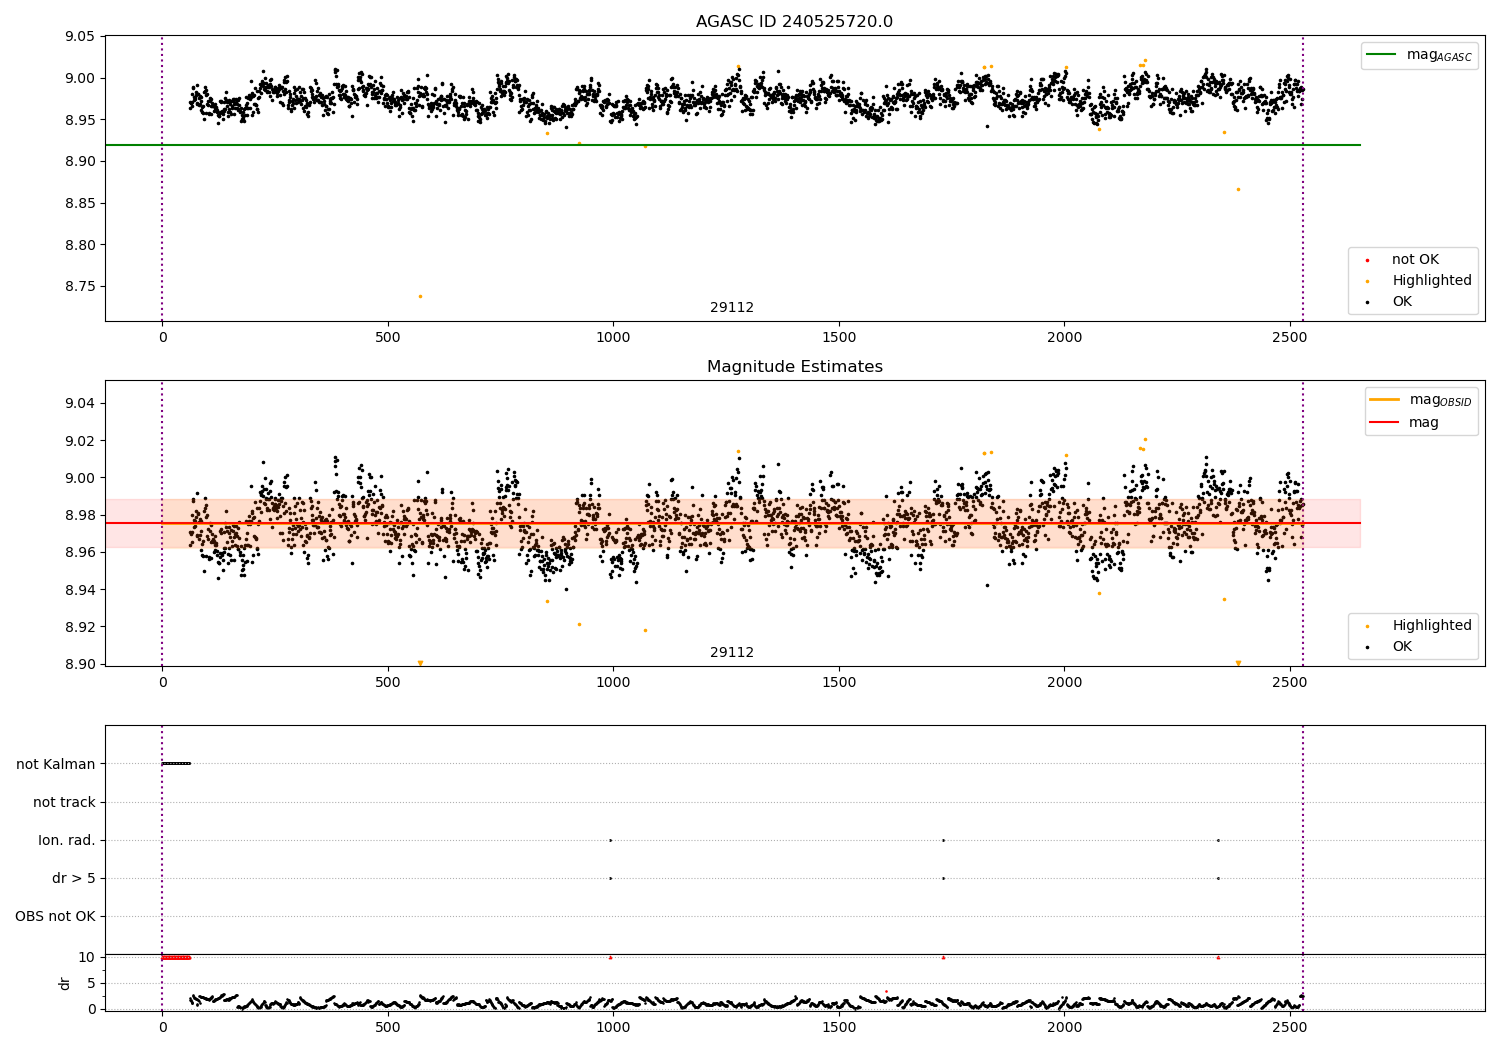Click the 8.94 tick on the middle y-axis
1500x1050 pixels.
80,590
